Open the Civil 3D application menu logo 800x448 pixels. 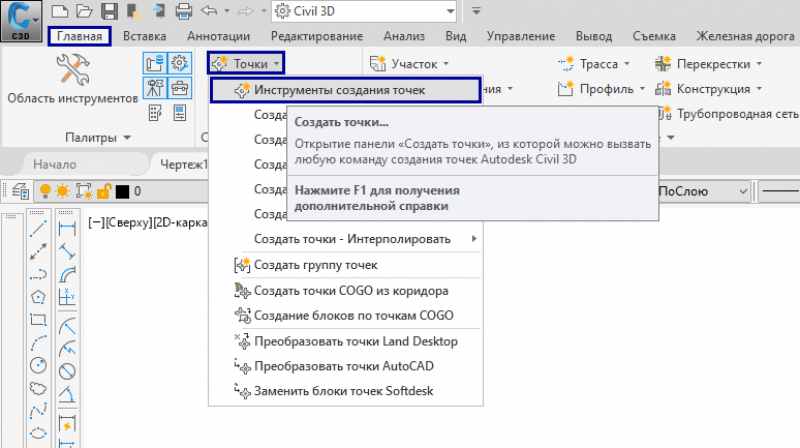tap(20, 20)
